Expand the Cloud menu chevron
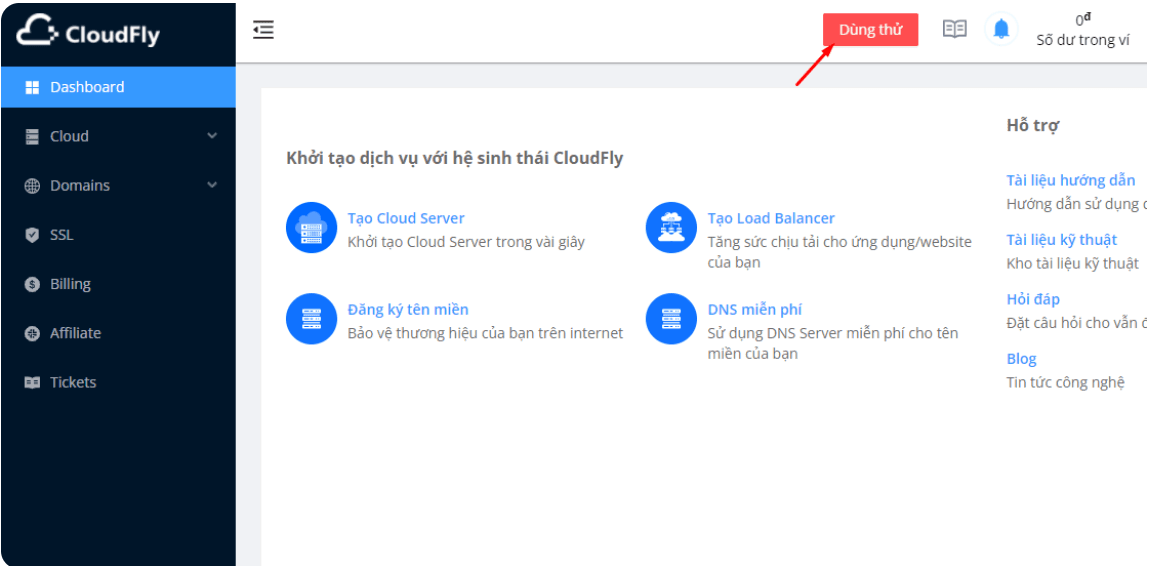The height and width of the screenshot is (566, 1149). (x=212, y=136)
